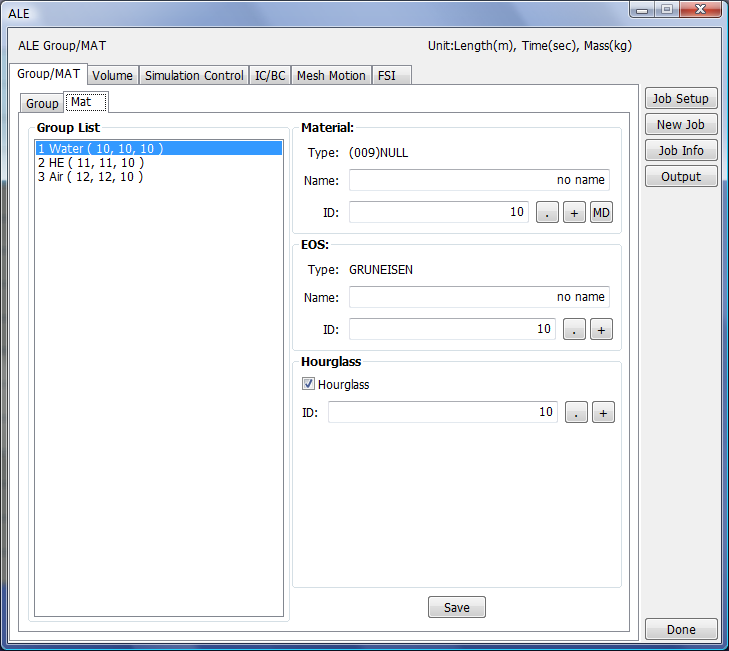
Task: Click the EOS ID input field
Action: (452, 329)
